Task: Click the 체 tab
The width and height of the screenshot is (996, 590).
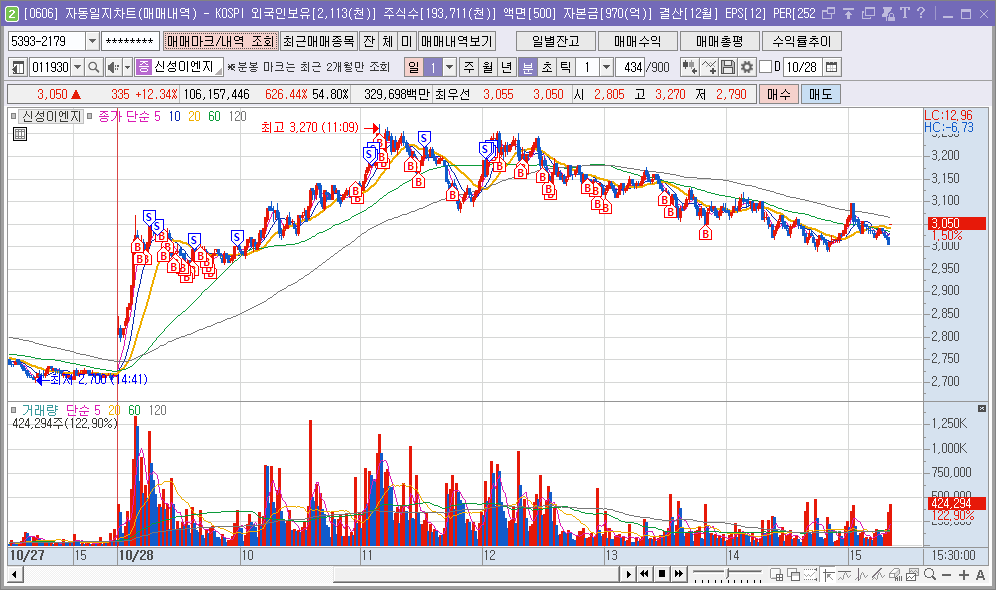Action: point(388,41)
